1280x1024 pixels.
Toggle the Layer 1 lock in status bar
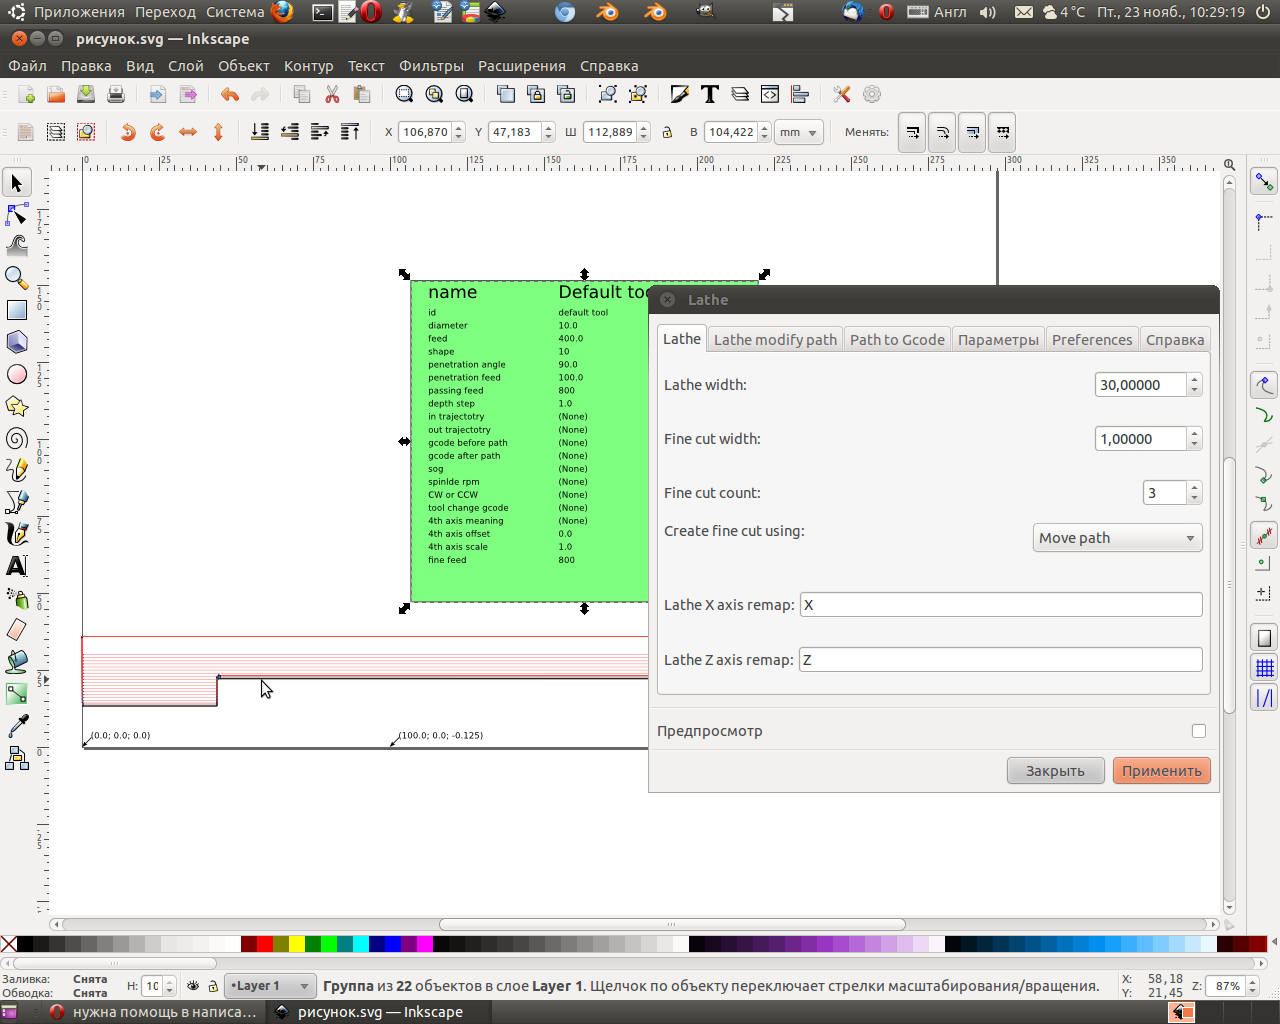213,986
